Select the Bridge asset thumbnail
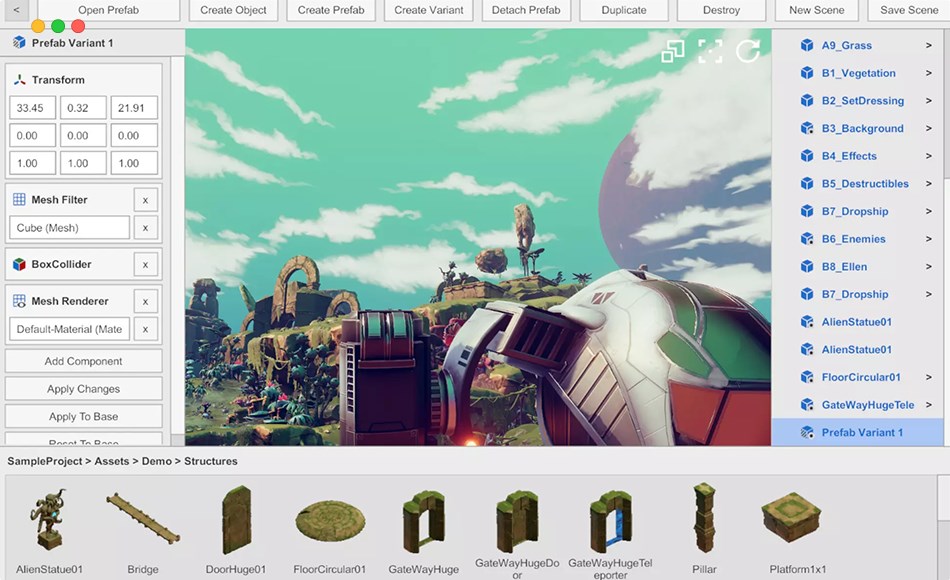 click(143, 522)
